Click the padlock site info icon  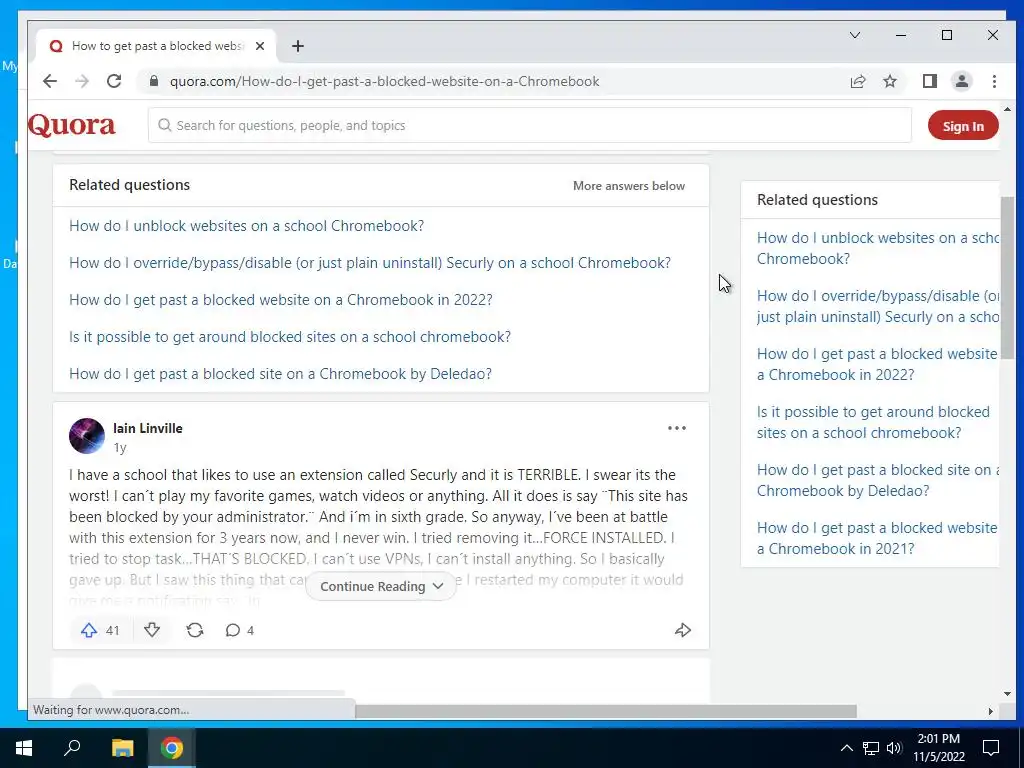coord(154,81)
